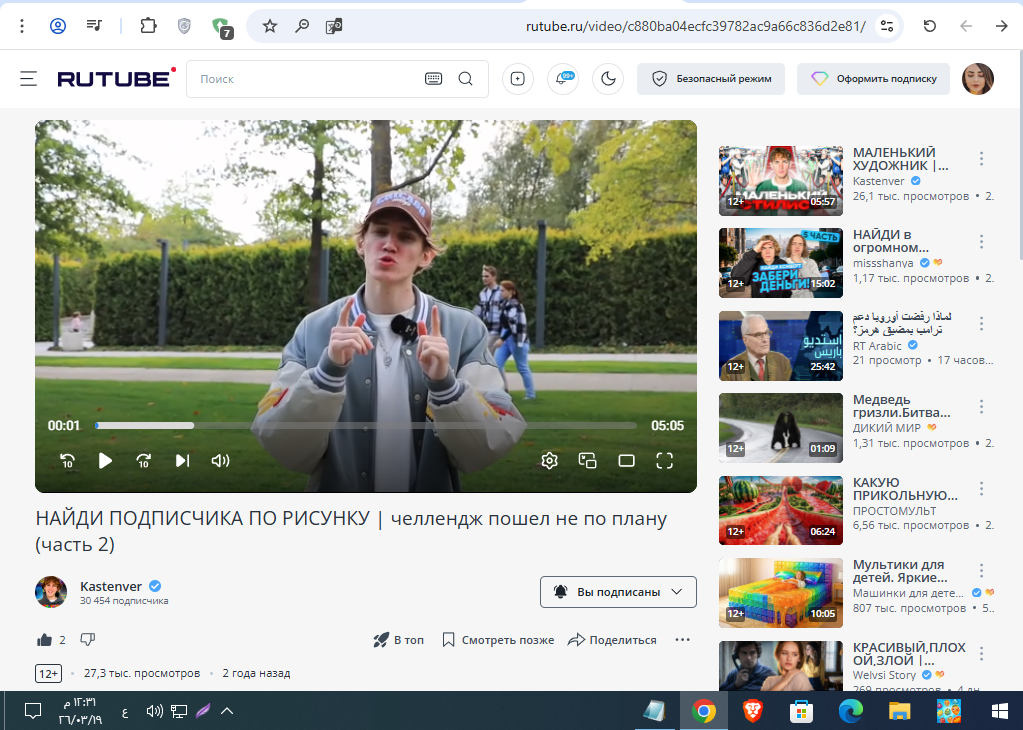Toggle theater mode in the player

[626, 461]
